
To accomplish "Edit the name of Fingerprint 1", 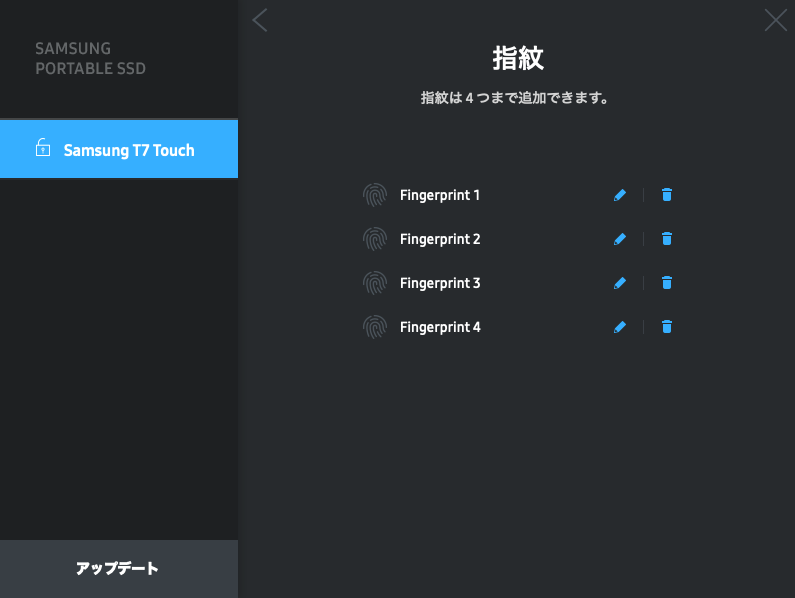I will (x=620, y=195).
